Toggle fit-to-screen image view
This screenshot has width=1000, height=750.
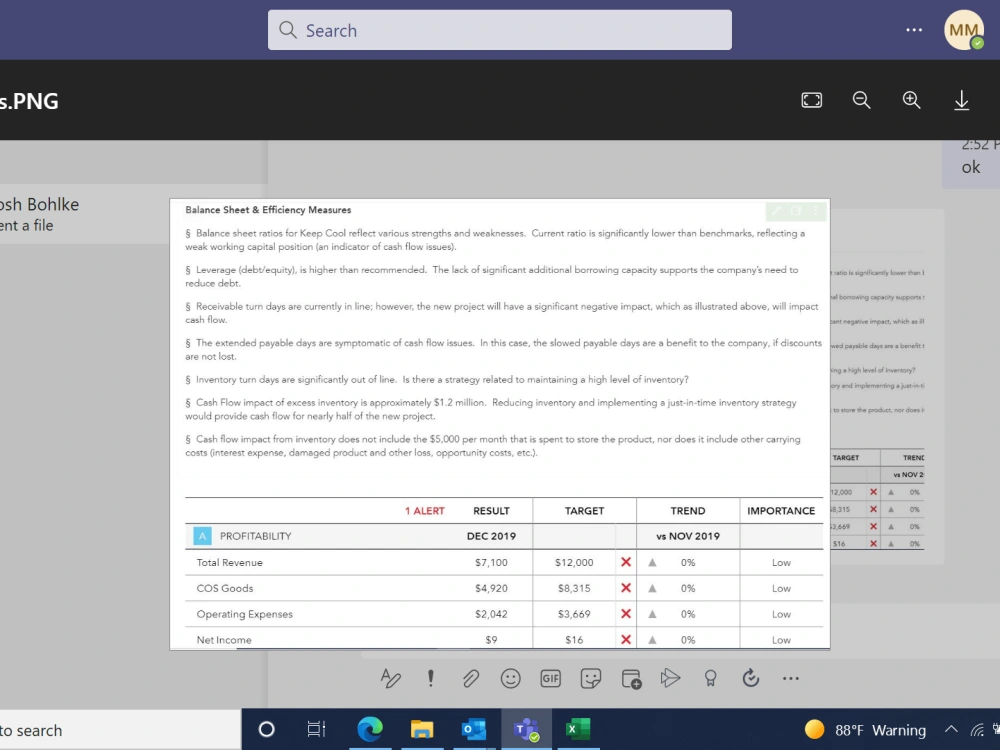811,100
